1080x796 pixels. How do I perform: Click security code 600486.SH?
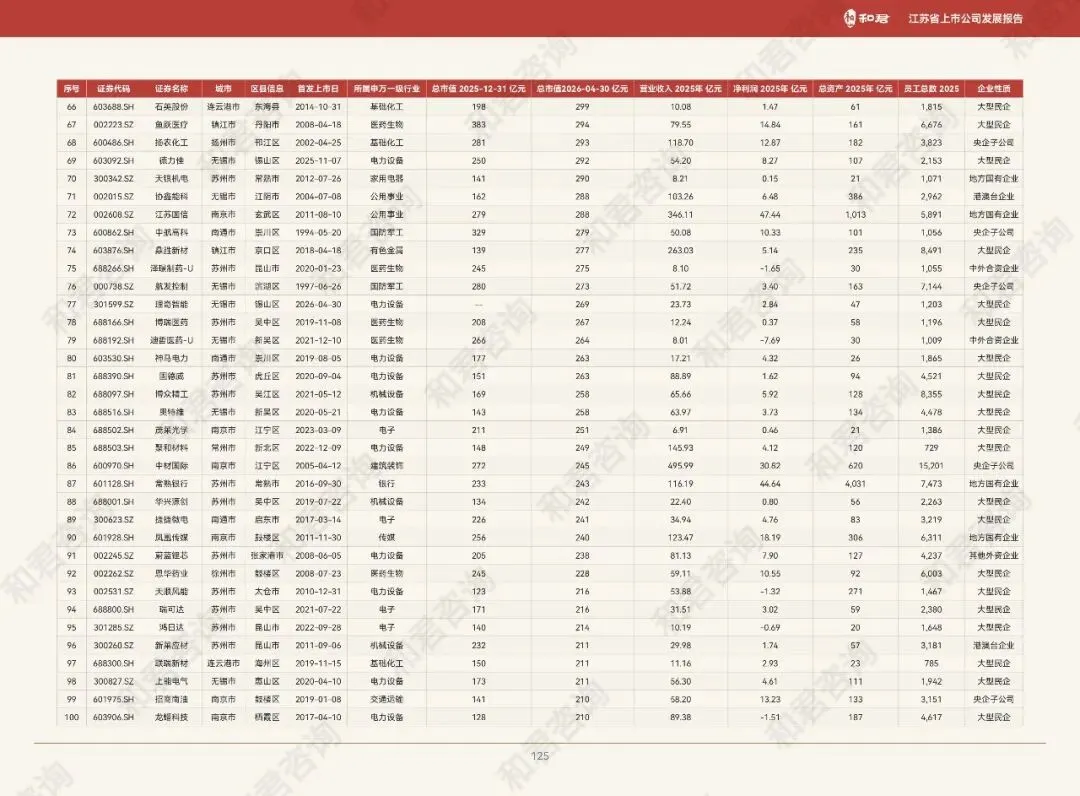point(114,143)
